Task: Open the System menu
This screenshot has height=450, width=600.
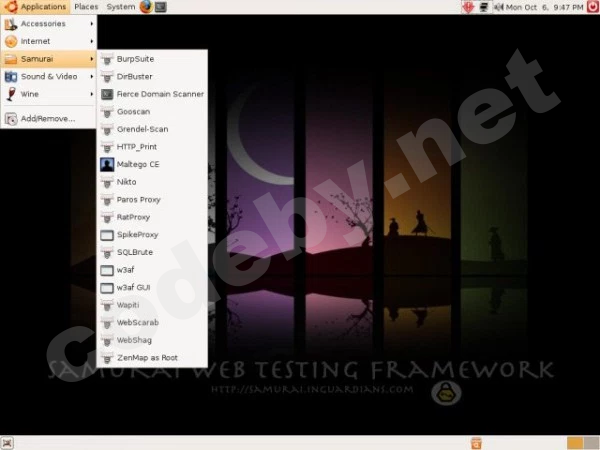Action: pos(121,7)
